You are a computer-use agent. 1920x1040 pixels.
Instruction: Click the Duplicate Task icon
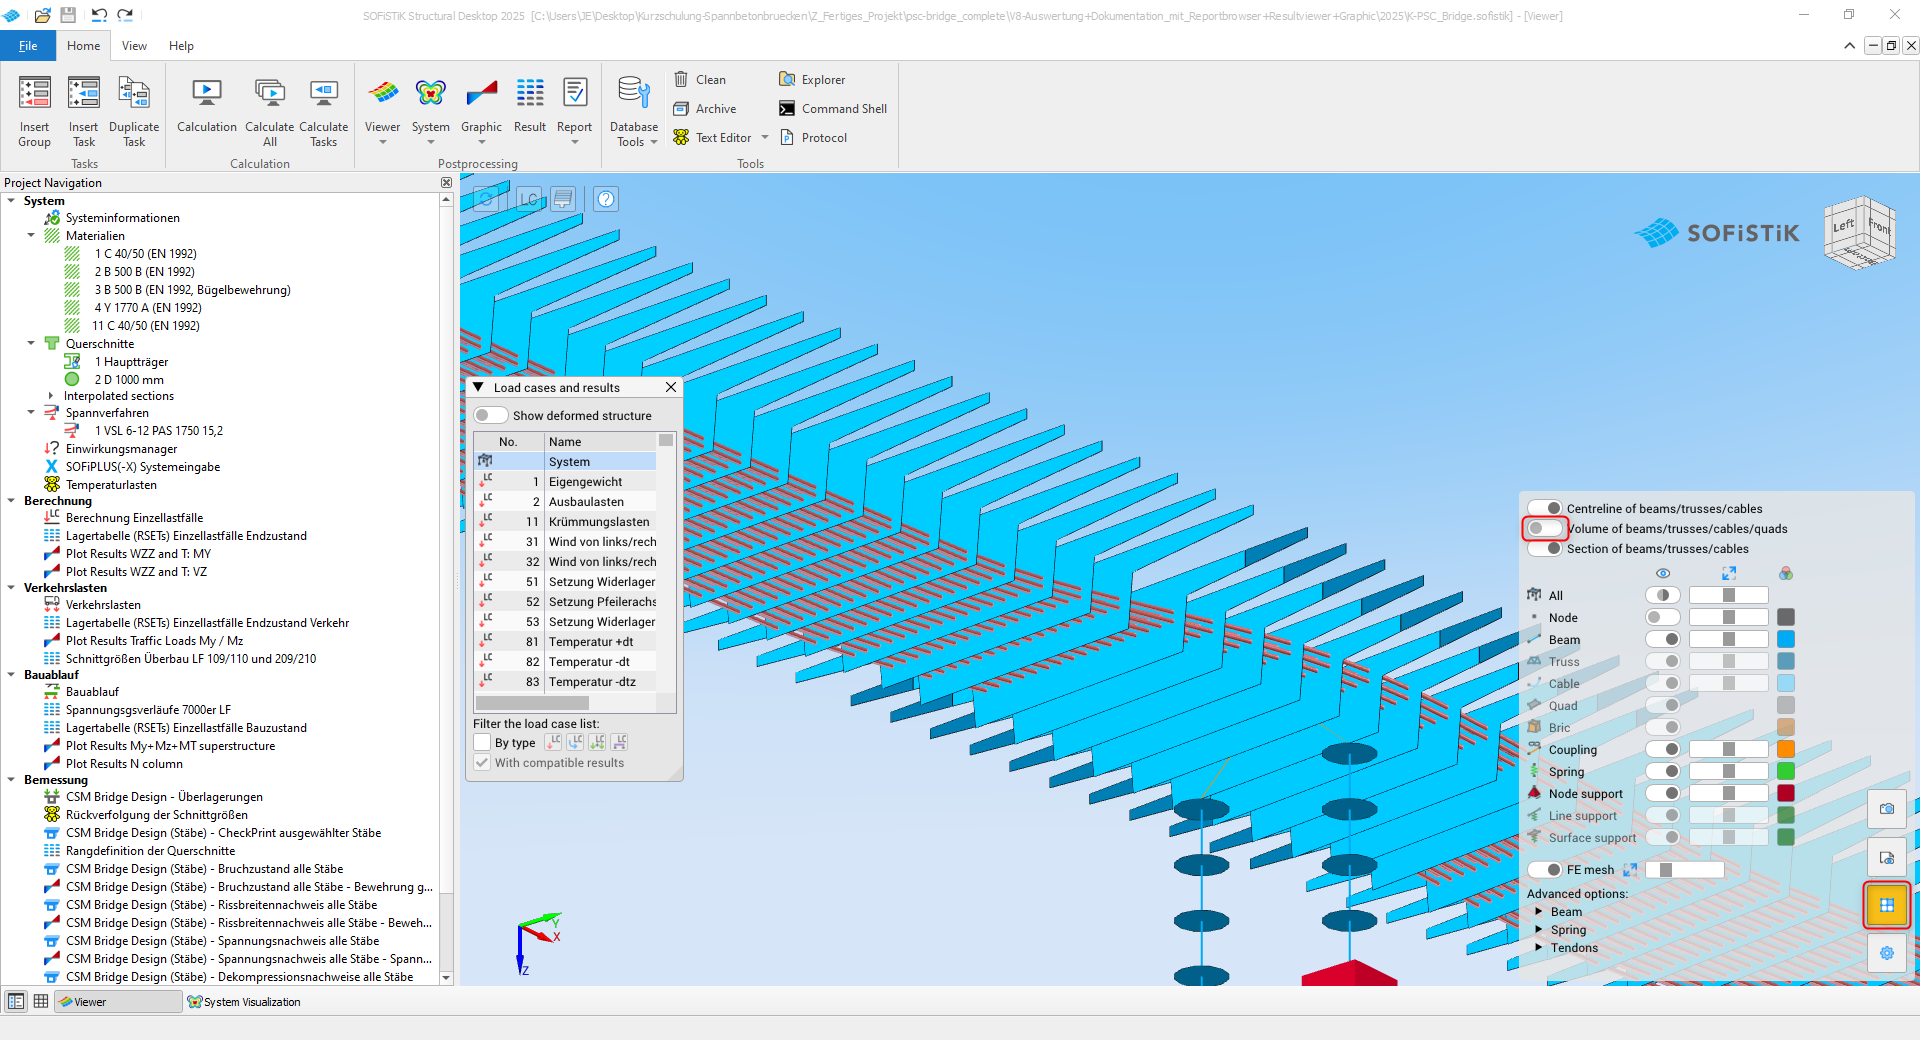pos(134,111)
